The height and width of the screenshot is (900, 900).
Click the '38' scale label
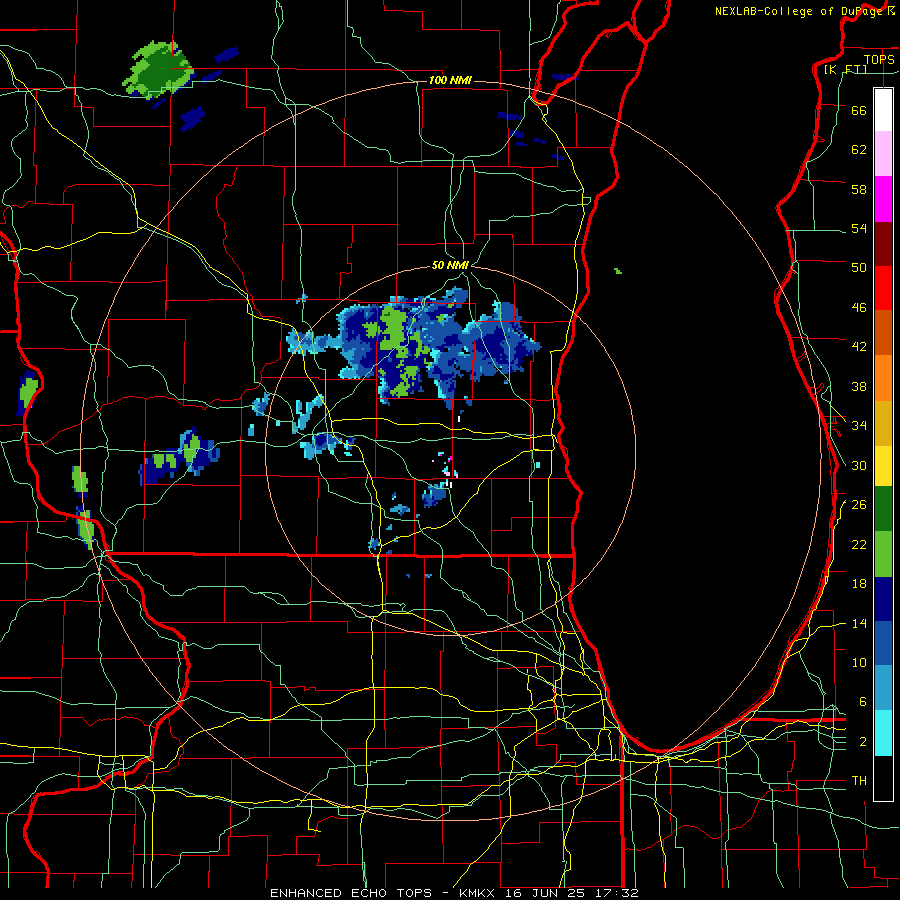tap(859, 386)
